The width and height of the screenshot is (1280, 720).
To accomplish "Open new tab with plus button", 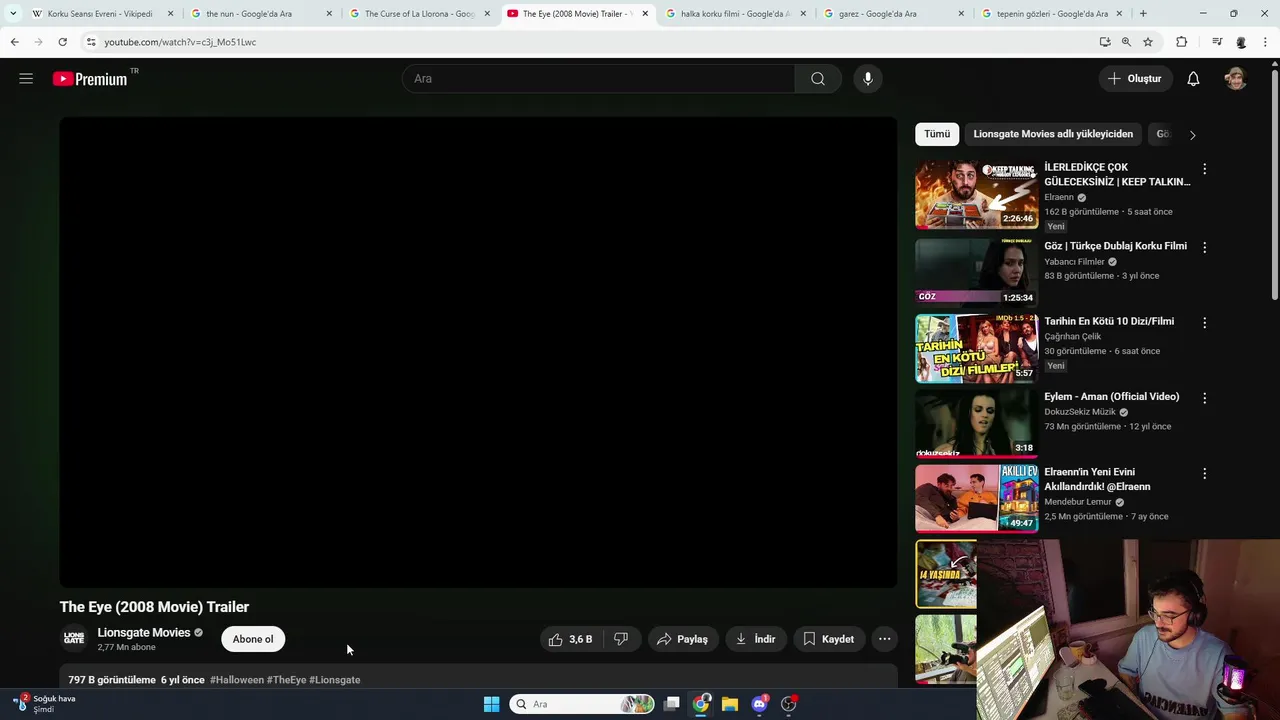I will pos(1143,13).
